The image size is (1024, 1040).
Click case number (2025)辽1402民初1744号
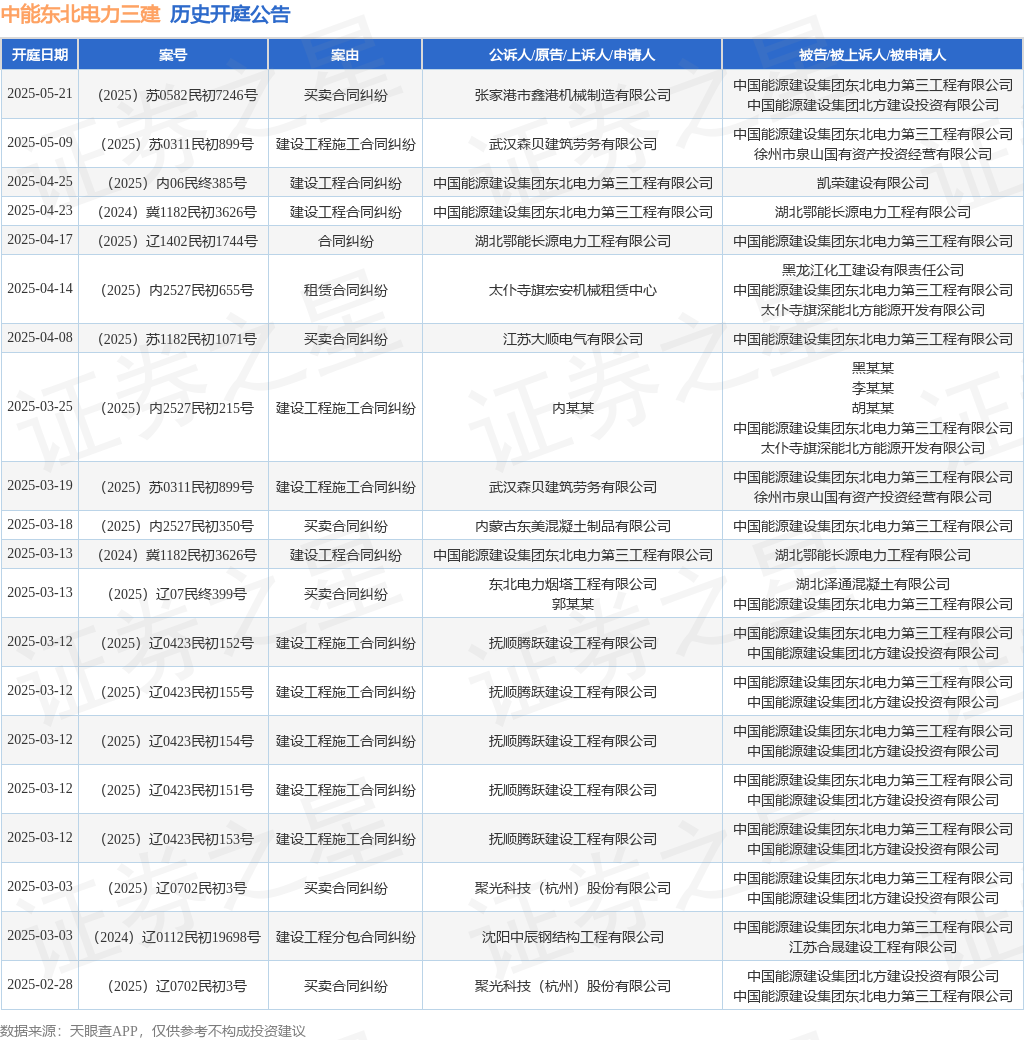[x=177, y=241]
